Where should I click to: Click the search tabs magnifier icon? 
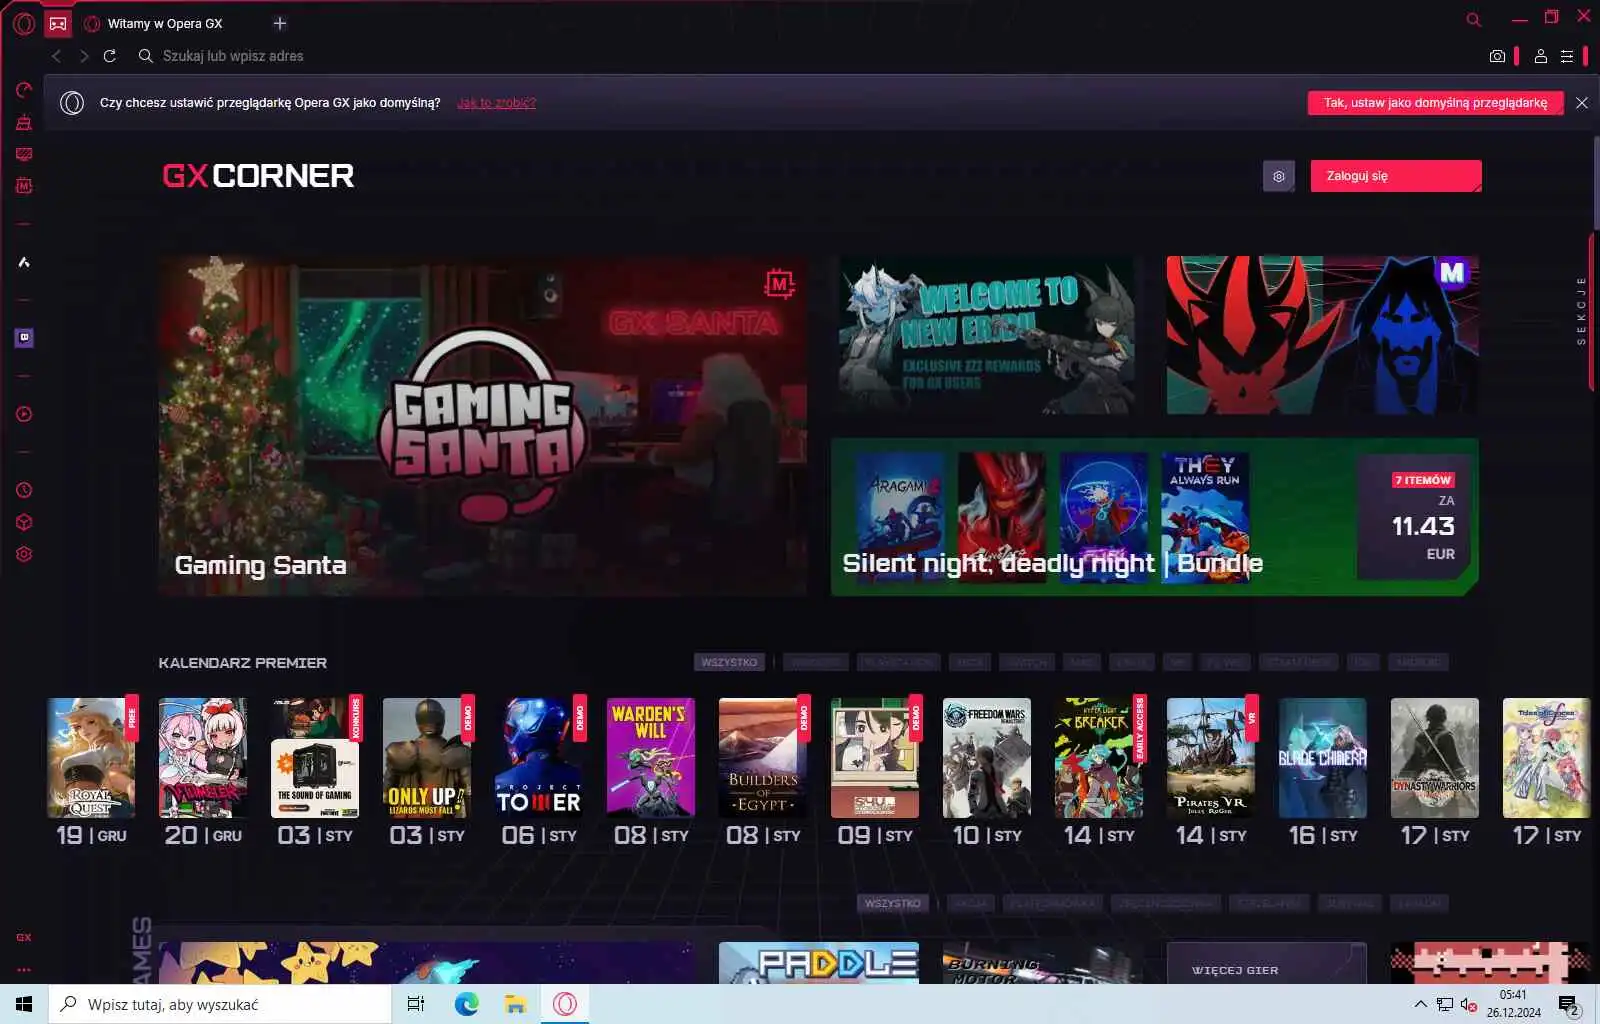click(1473, 19)
